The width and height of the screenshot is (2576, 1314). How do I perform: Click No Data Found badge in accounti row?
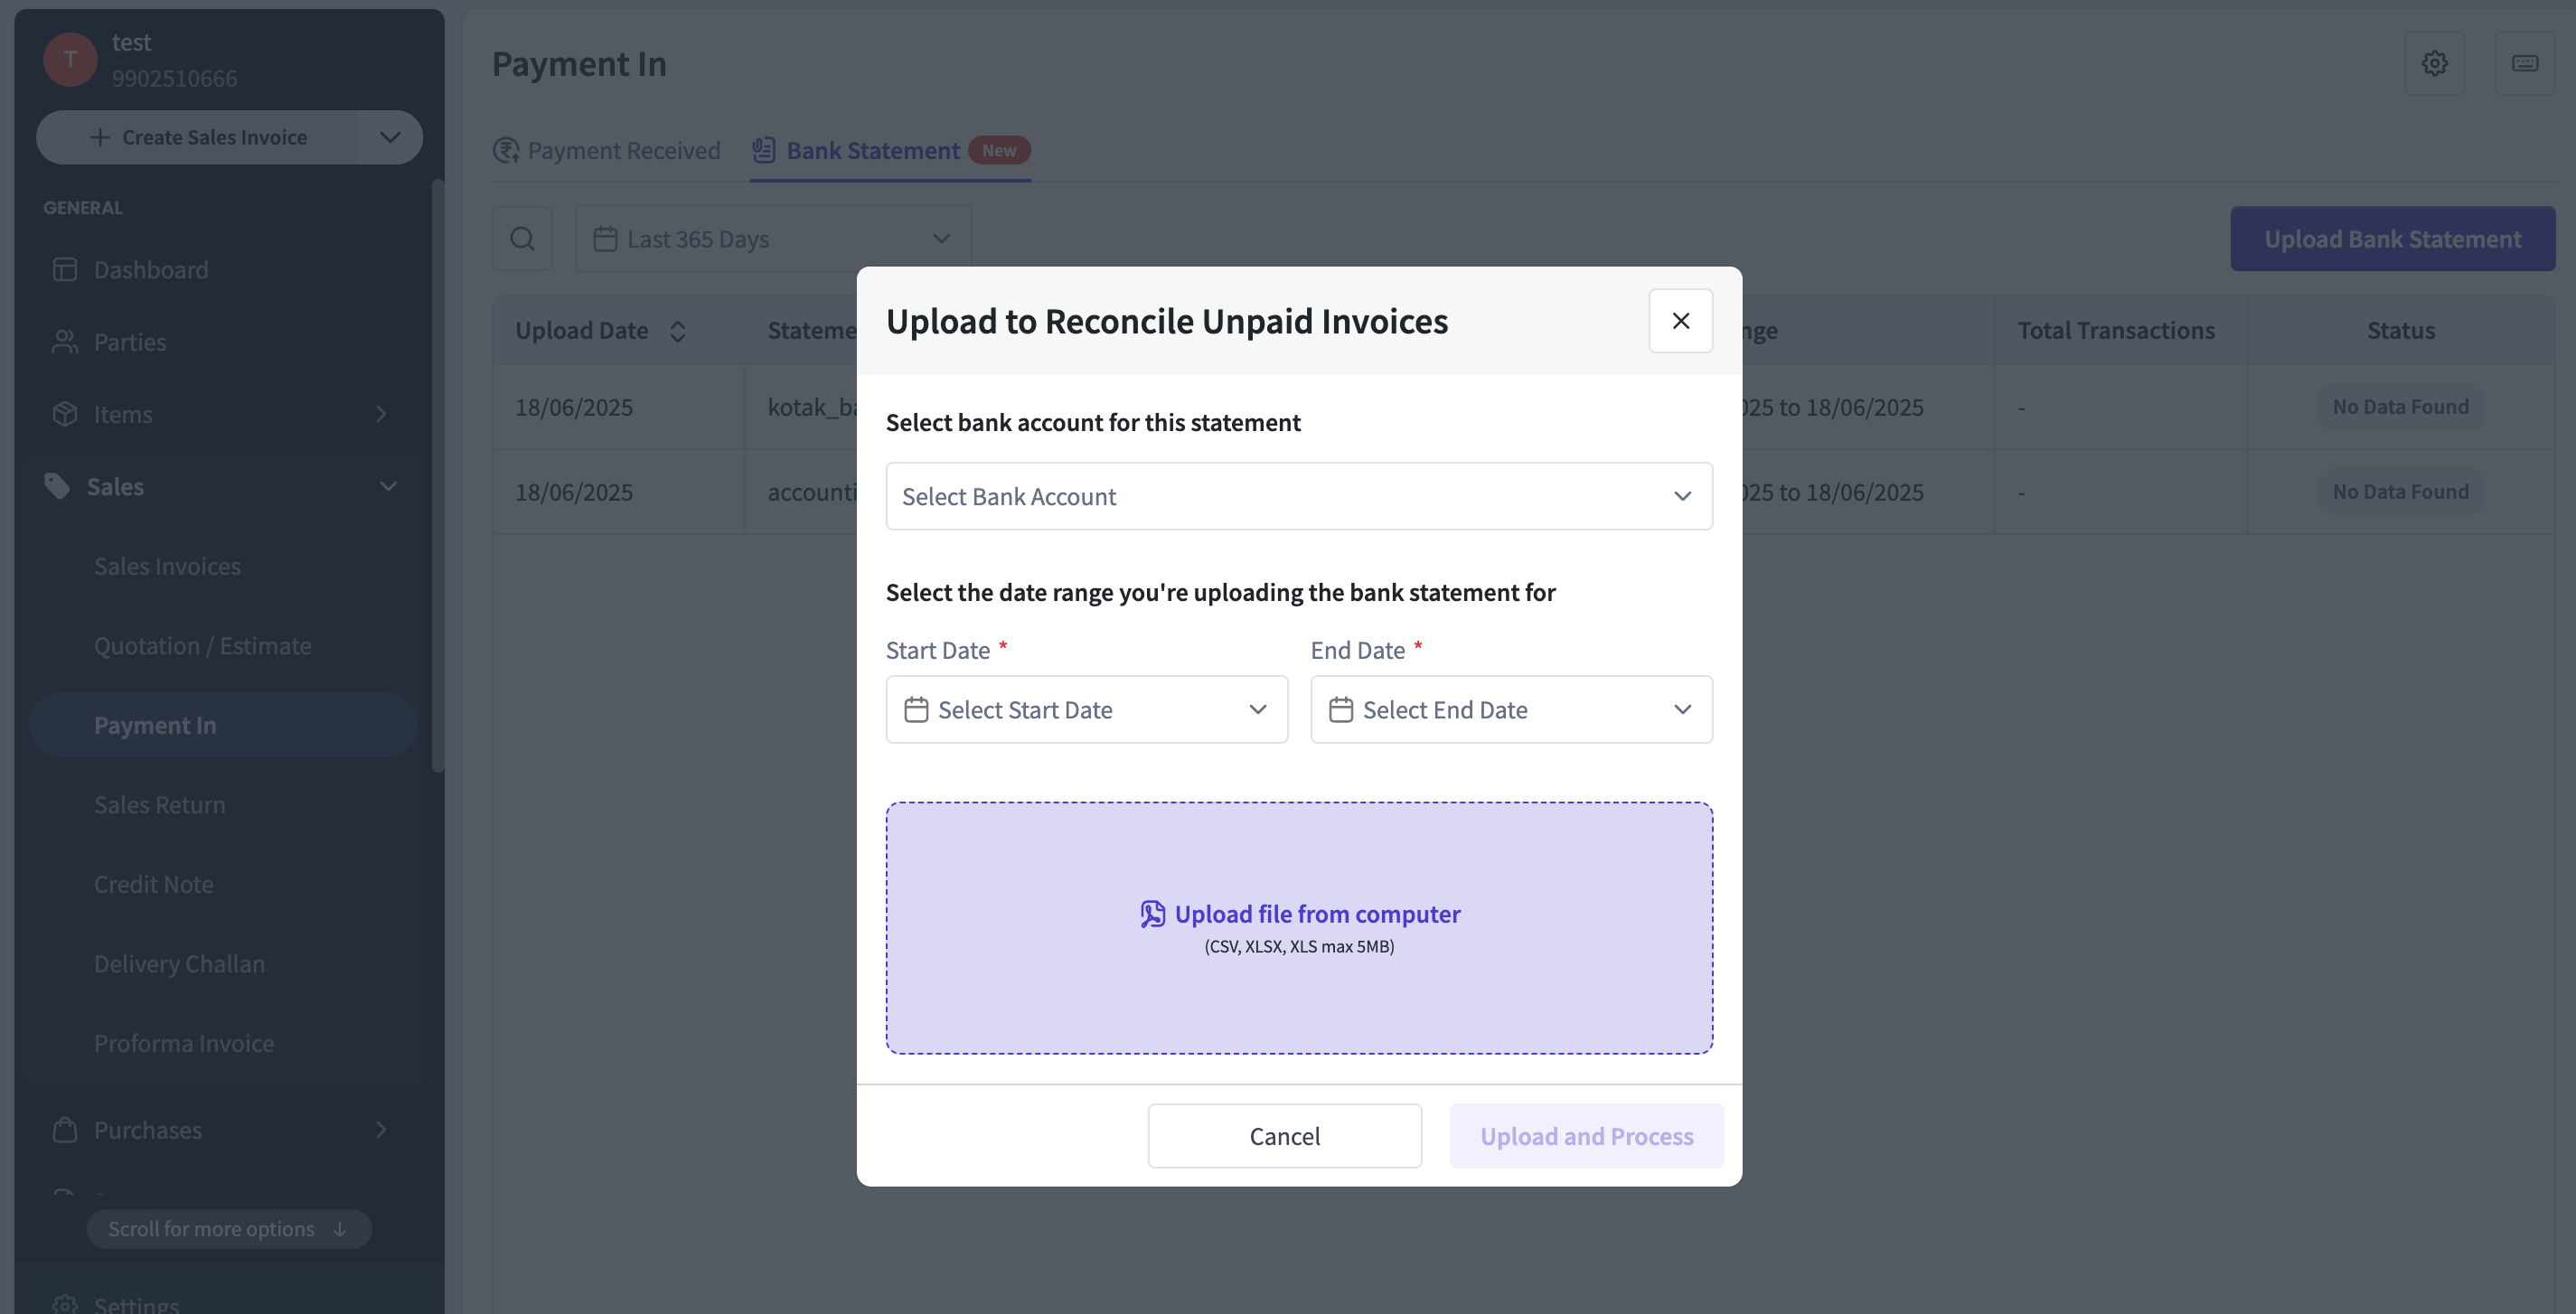click(x=2400, y=492)
